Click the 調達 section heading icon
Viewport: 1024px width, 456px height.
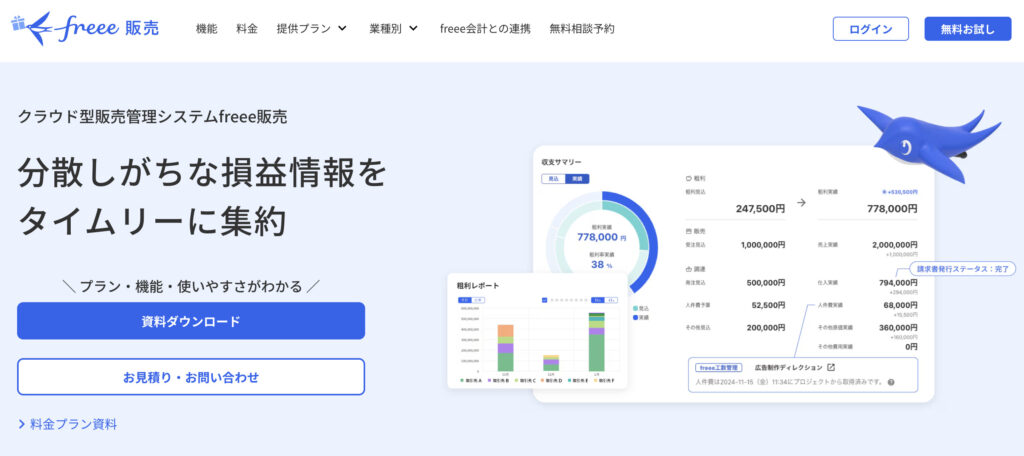coord(688,269)
